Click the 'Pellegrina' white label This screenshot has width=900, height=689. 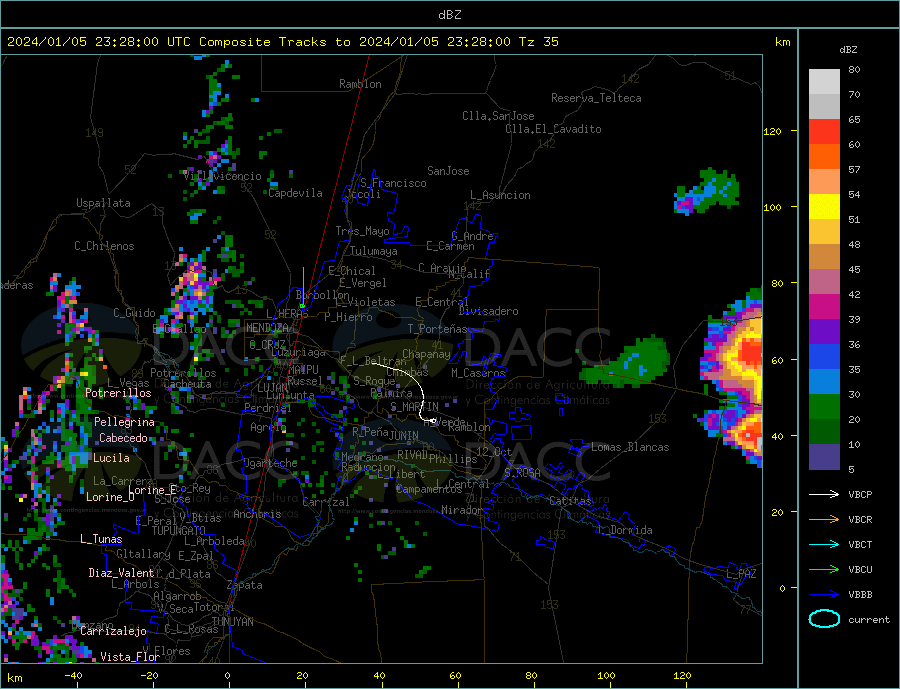tap(124, 422)
